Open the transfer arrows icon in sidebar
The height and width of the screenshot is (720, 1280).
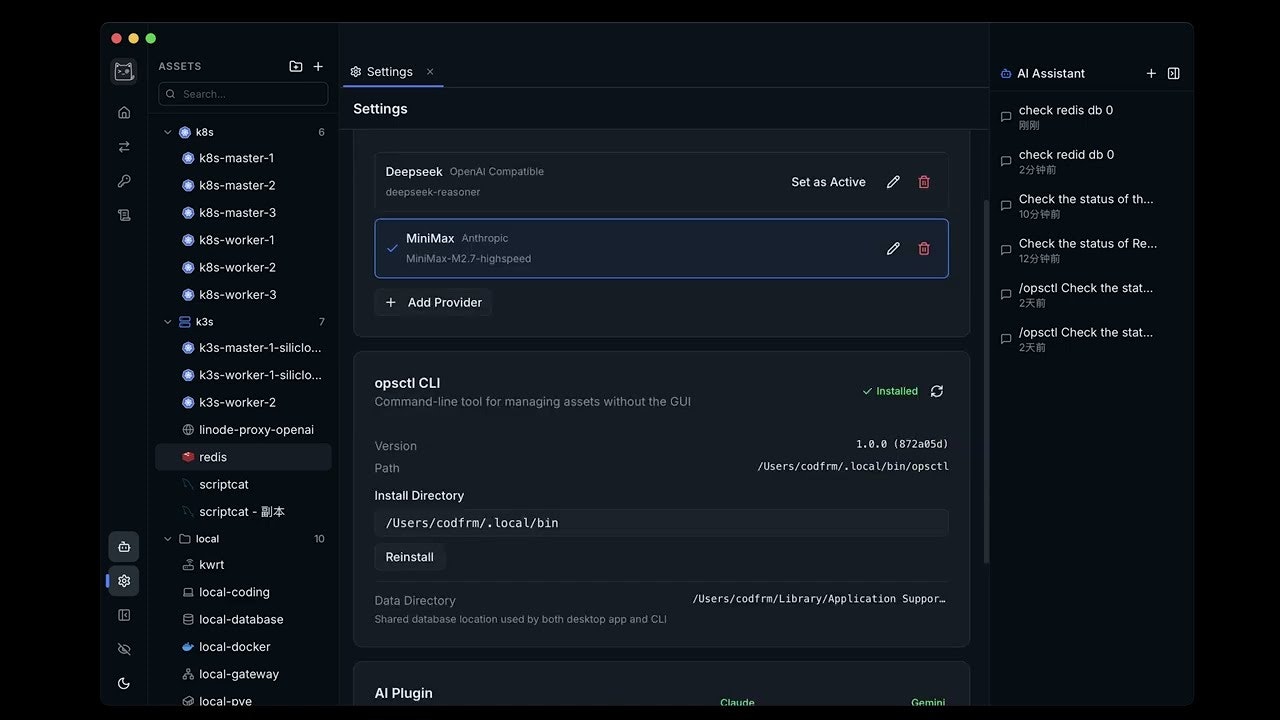(124, 147)
